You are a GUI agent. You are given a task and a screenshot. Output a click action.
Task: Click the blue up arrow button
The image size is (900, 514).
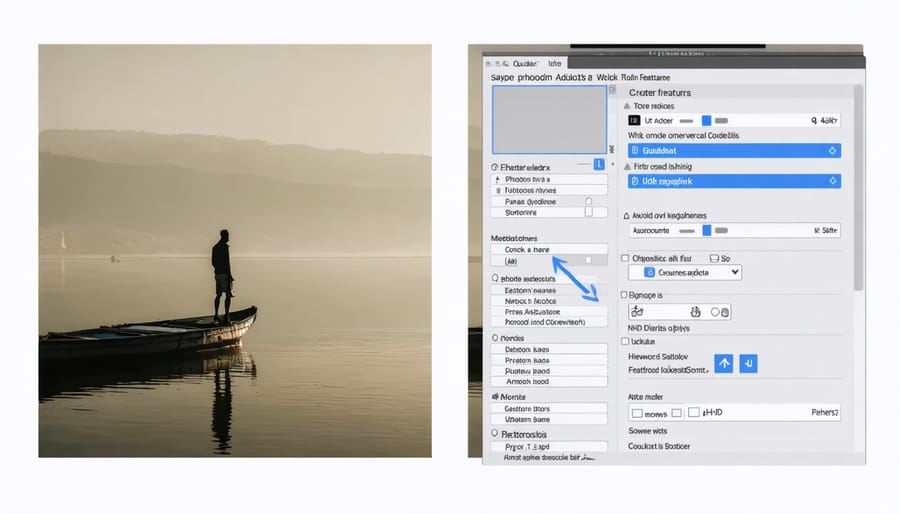[725, 363]
